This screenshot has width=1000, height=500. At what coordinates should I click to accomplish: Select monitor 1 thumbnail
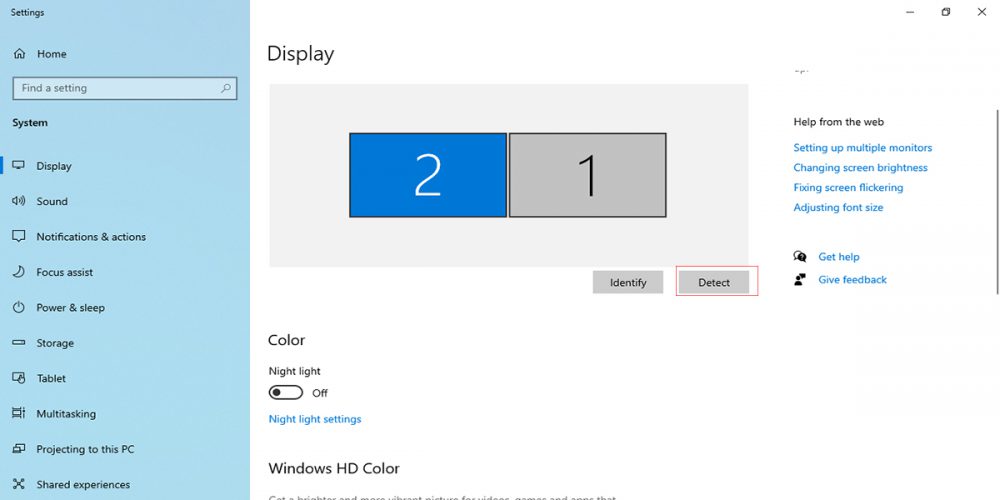(587, 175)
